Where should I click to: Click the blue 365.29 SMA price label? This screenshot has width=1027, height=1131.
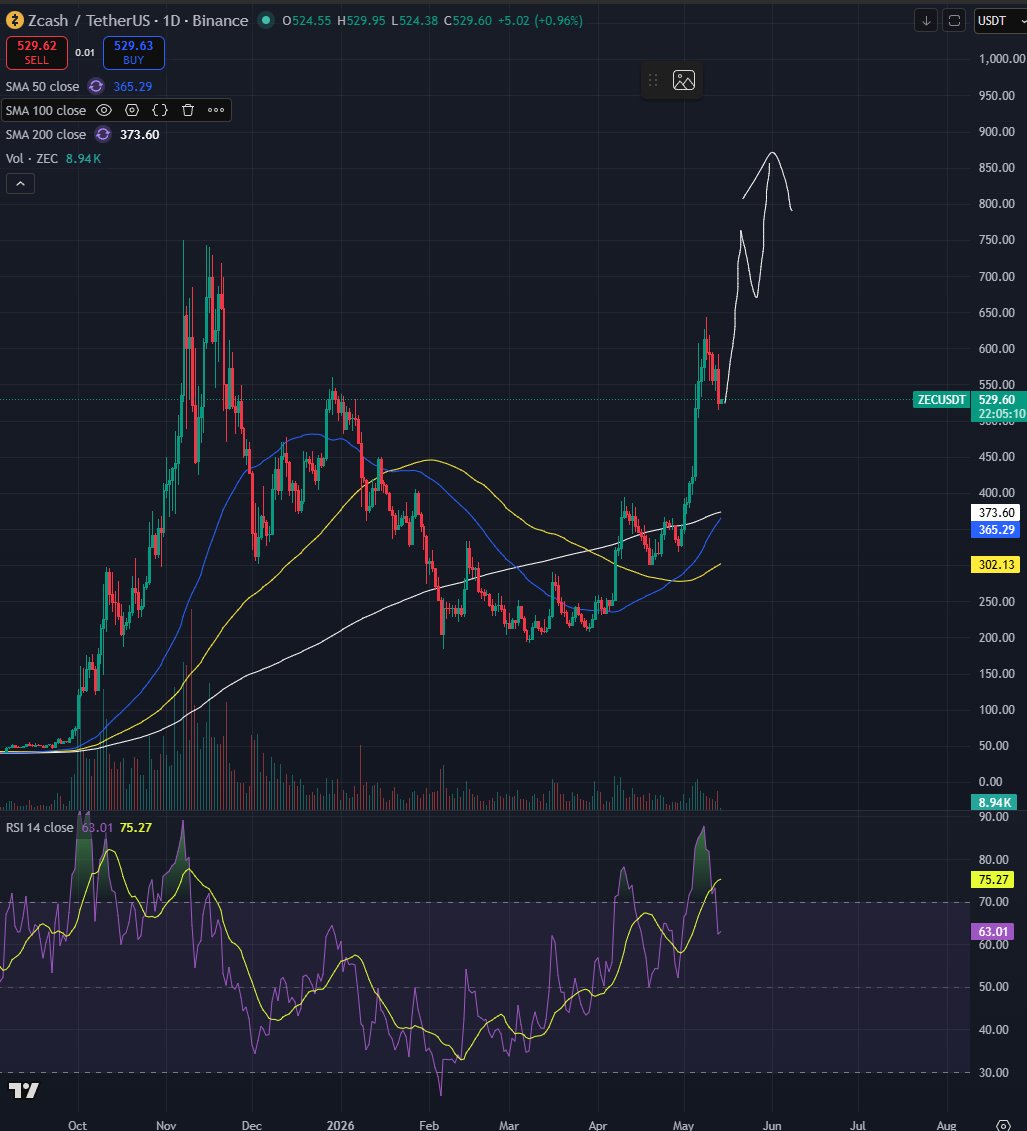click(x=996, y=529)
